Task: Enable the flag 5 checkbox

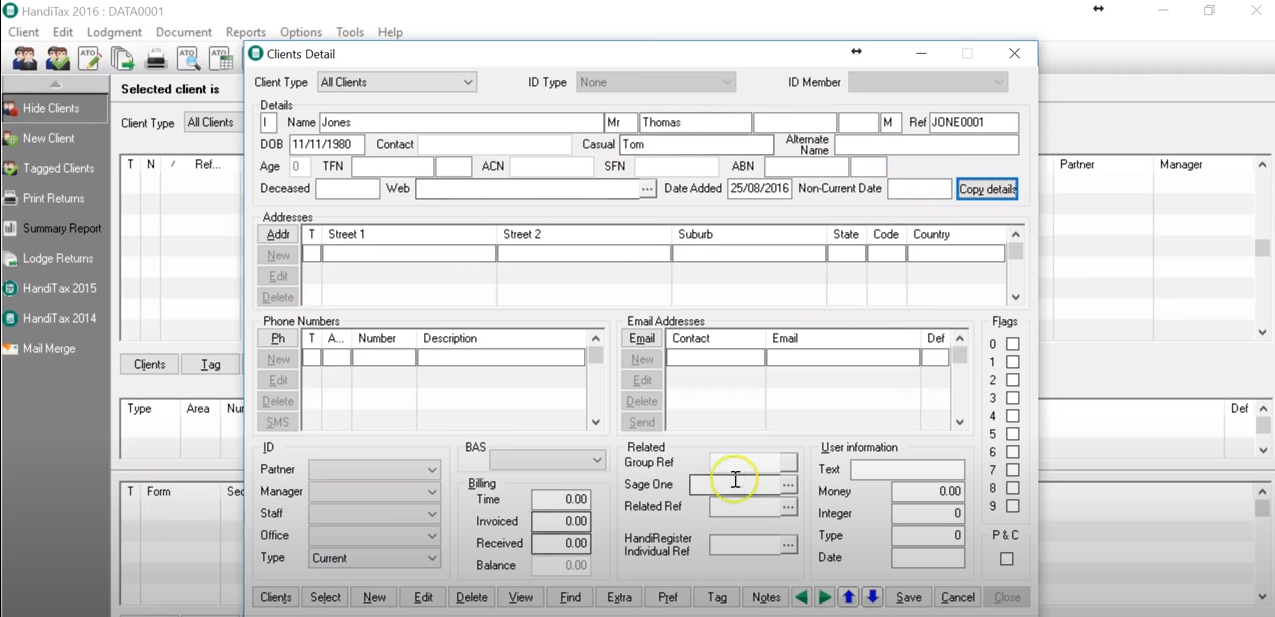Action: coord(1012,434)
